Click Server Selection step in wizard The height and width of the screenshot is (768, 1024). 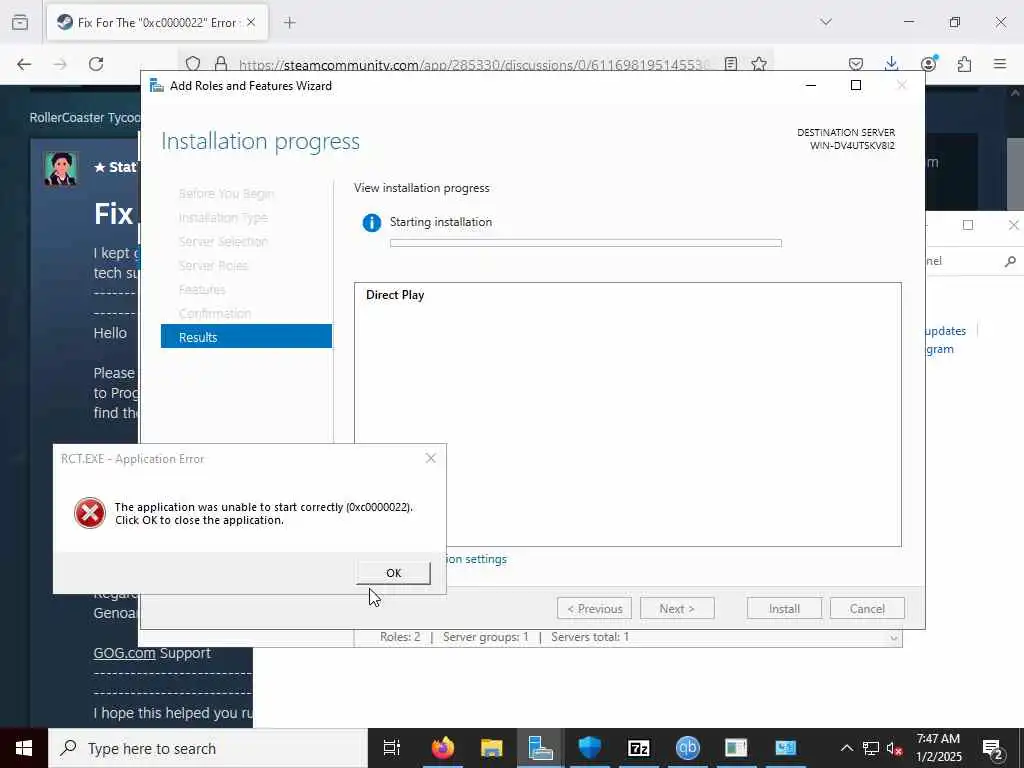223,242
